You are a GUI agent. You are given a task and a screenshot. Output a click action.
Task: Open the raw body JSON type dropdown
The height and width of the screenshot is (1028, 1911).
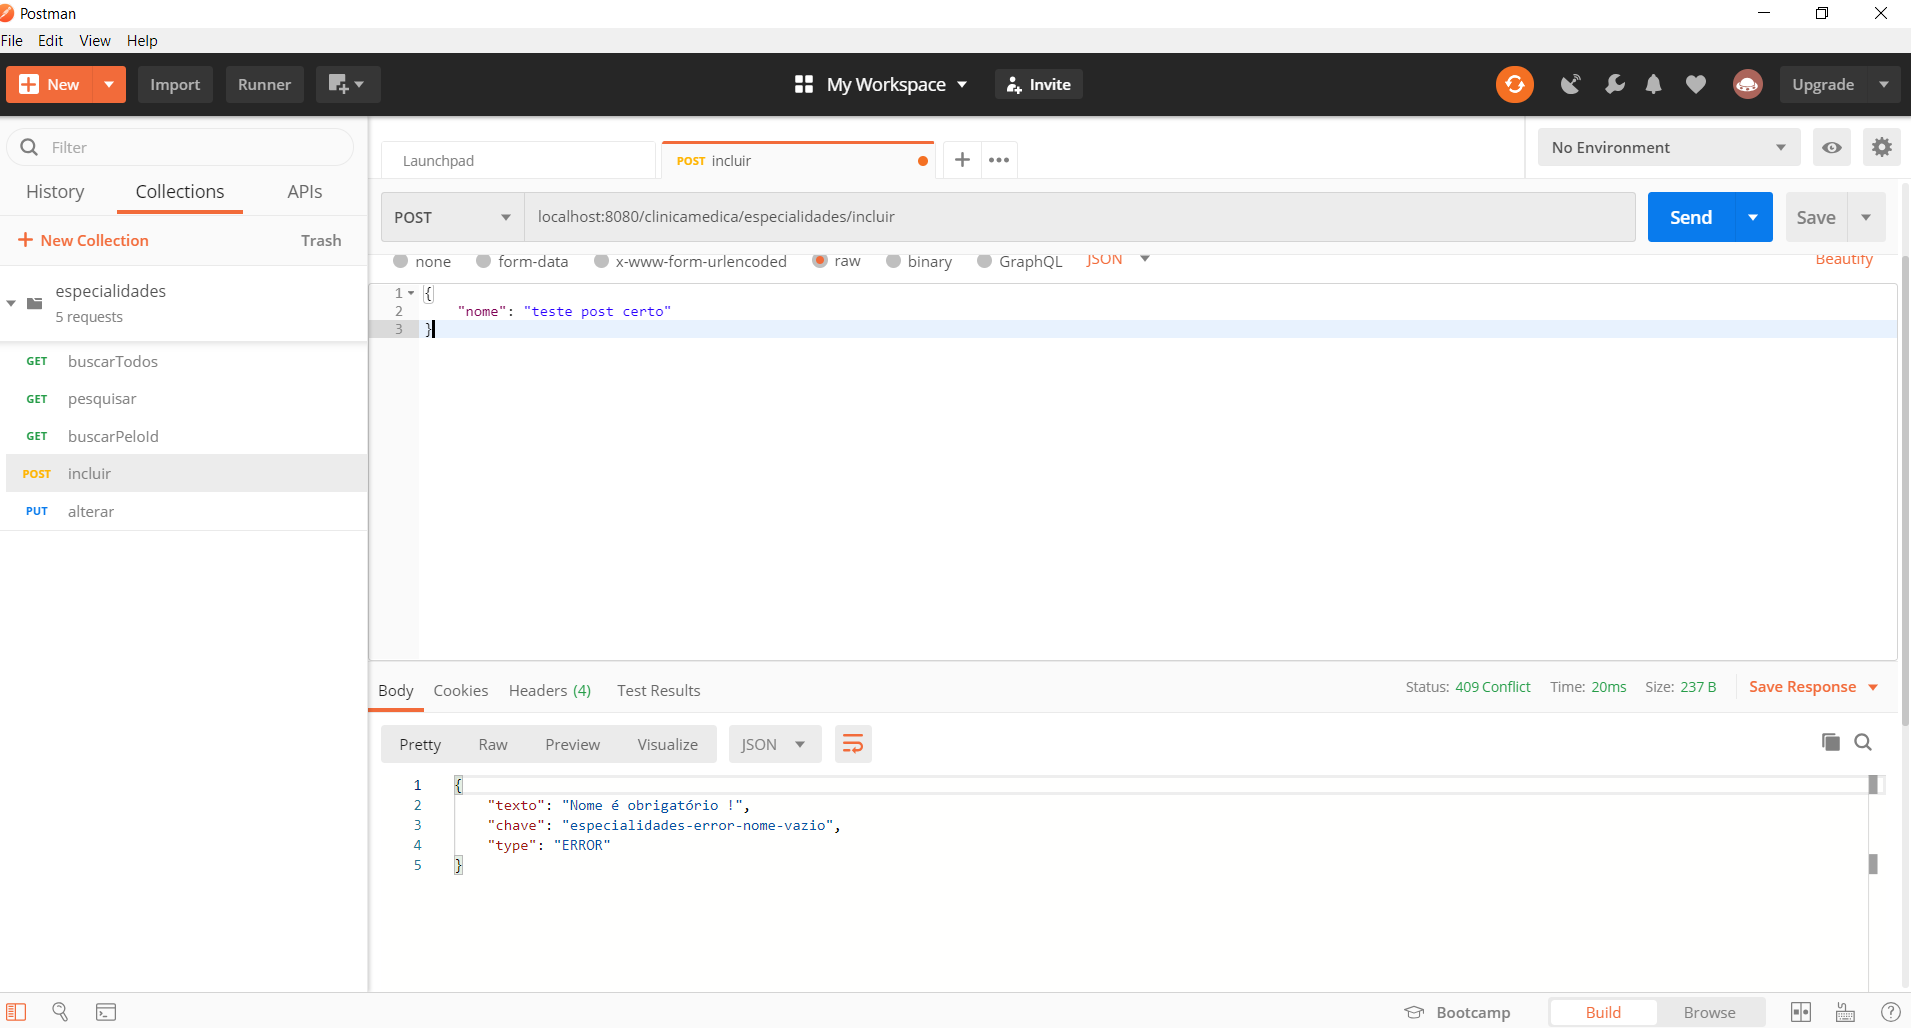point(1118,259)
